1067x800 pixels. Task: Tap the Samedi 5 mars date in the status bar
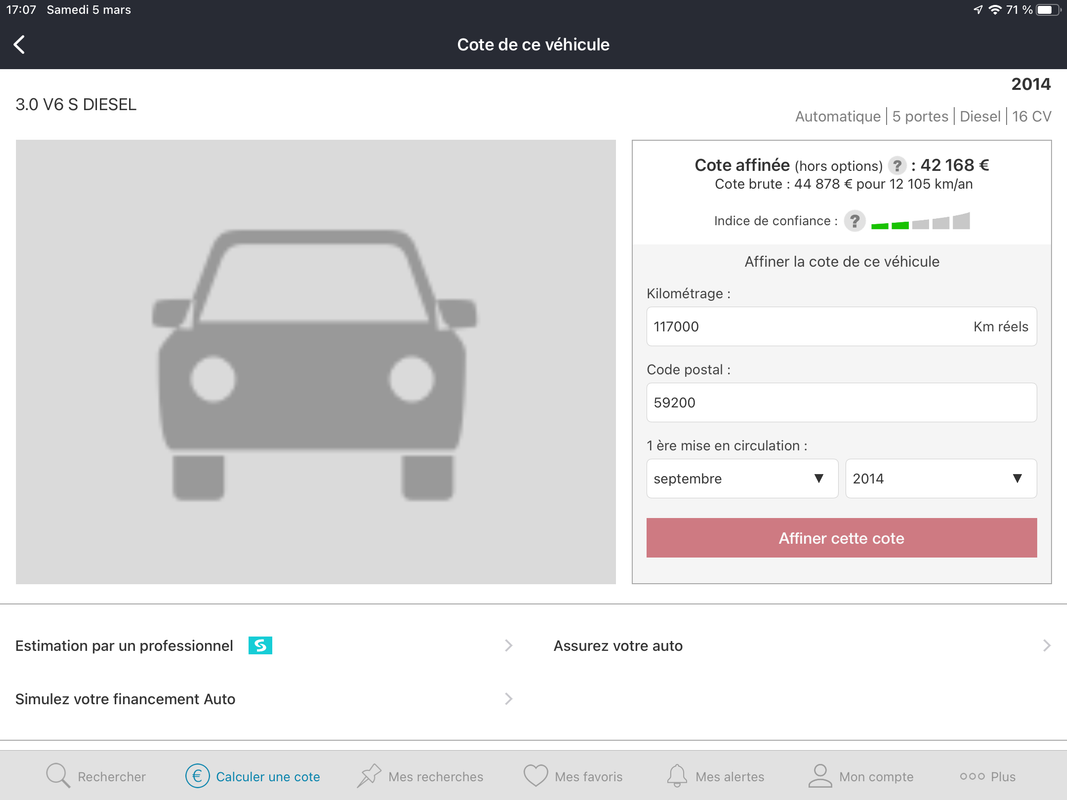88,10
